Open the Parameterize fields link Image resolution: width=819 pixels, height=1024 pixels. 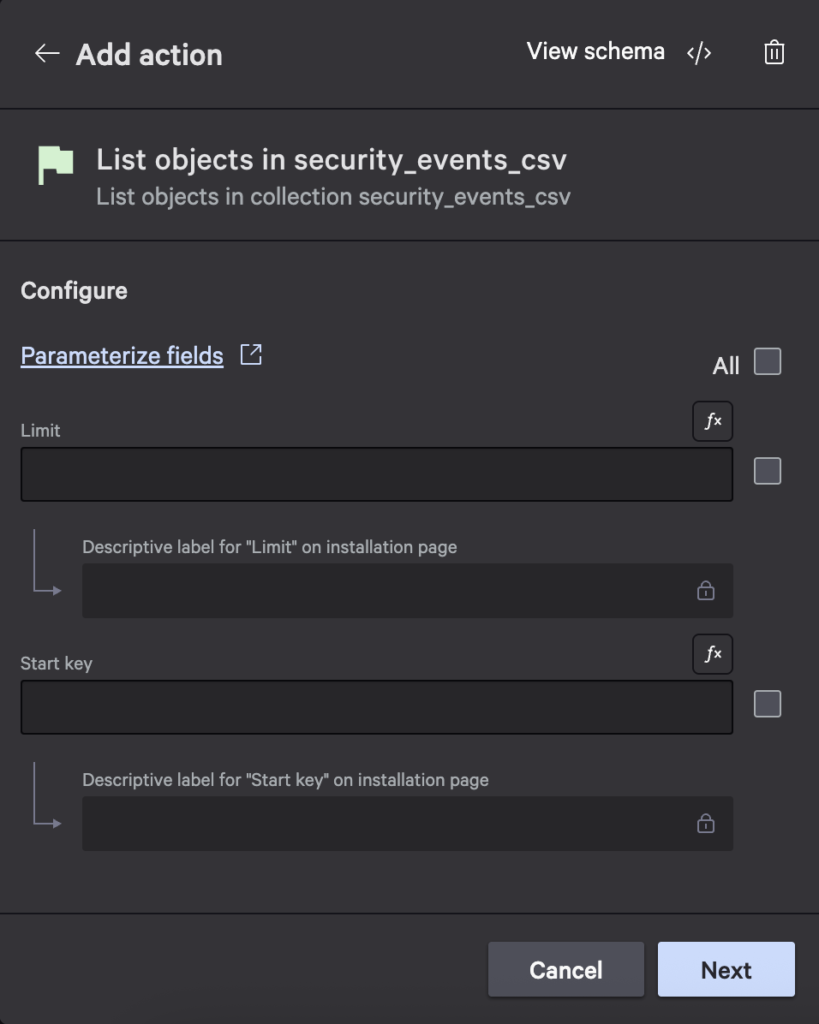coord(120,354)
